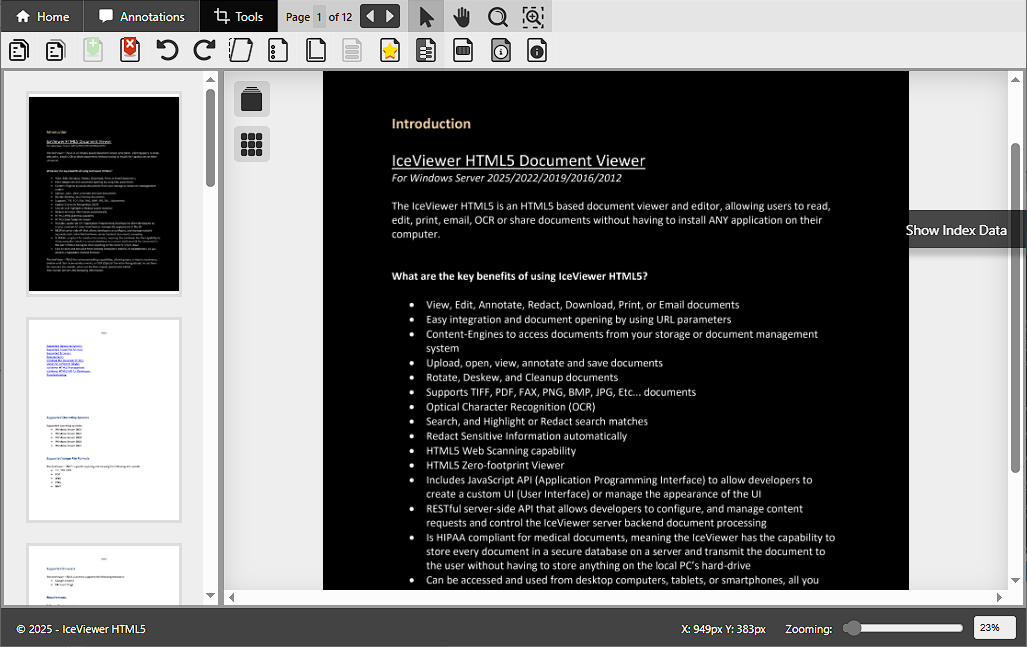The width and height of the screenshot is (1027, 647).
Task: Click 'Redact Sensitive Information automatically' bullet
Action: click(x=526, y=436)
